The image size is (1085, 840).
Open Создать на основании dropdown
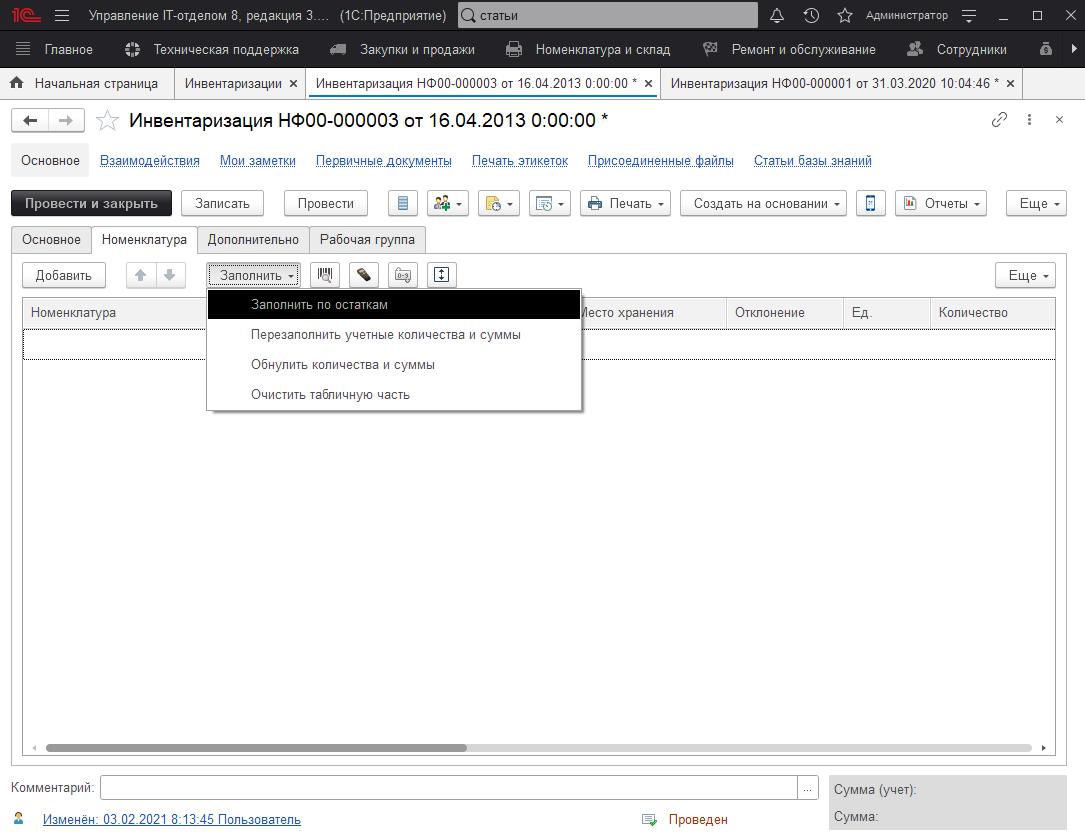point(763,203)
